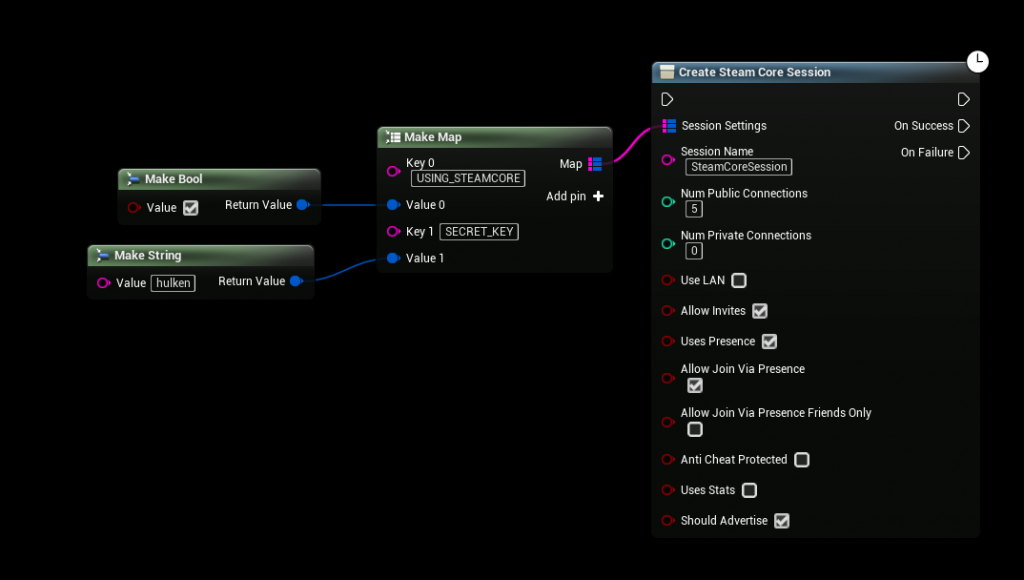Enable the Use LAN checkbox
Screen dimensions: 1024x580
tap(739, 281)
